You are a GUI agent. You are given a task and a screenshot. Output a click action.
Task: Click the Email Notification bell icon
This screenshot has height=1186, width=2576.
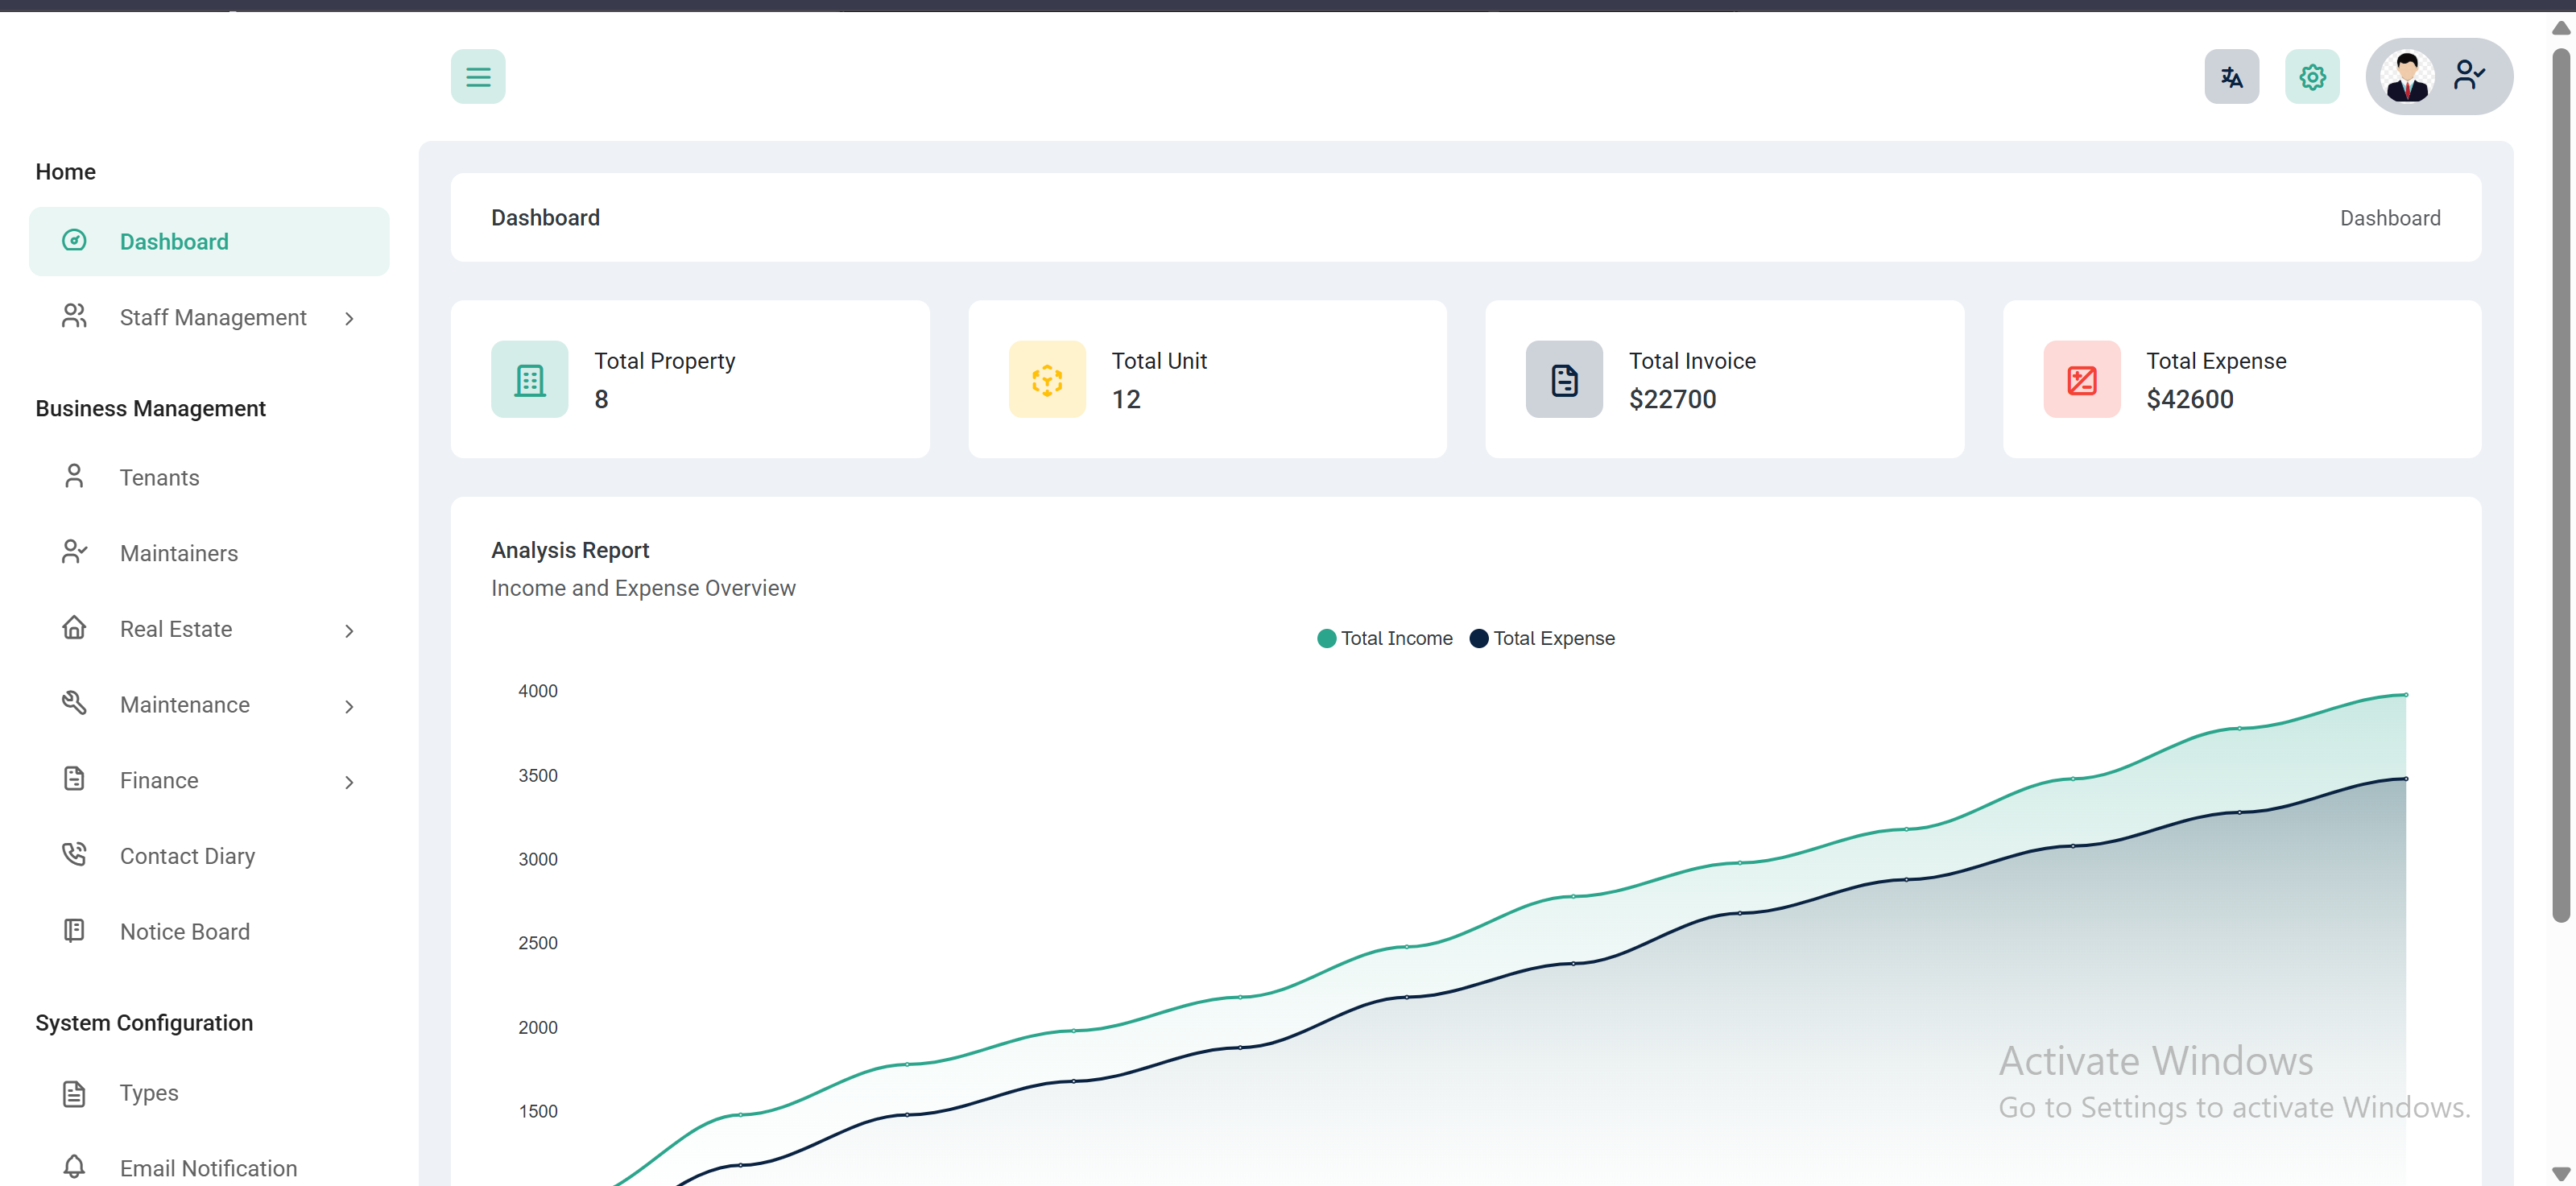tap(74, 1167)
